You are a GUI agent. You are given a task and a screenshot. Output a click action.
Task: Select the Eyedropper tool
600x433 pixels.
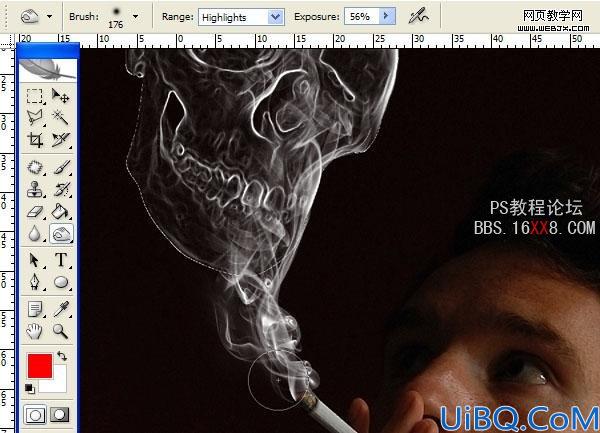60,309
